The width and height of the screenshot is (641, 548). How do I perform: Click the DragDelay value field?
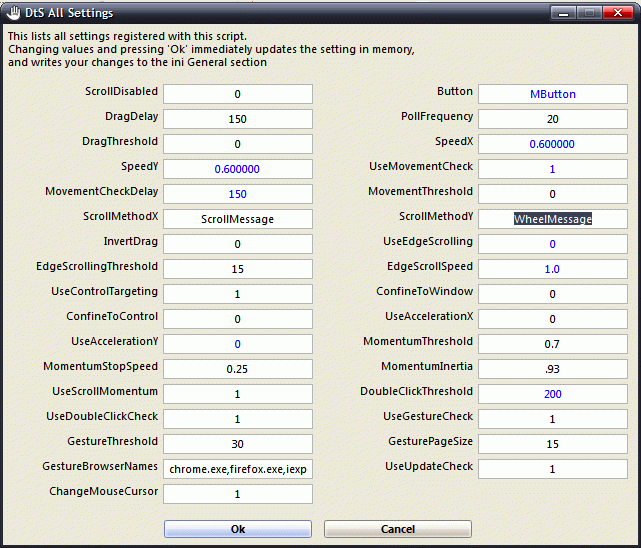(x=238, y=119)
